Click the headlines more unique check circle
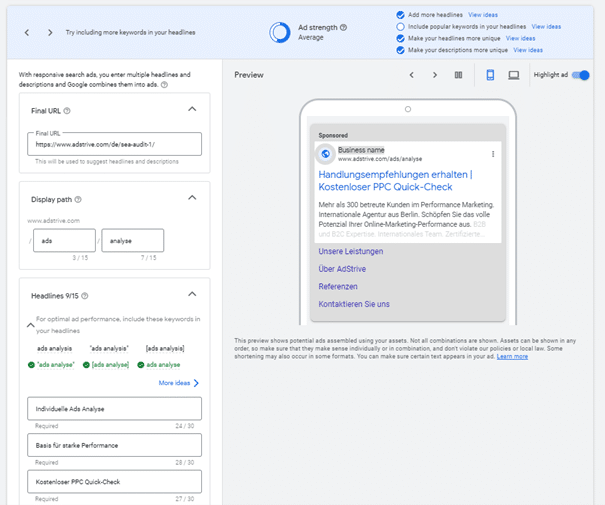605x505 pixels. [x=401, y=38]
